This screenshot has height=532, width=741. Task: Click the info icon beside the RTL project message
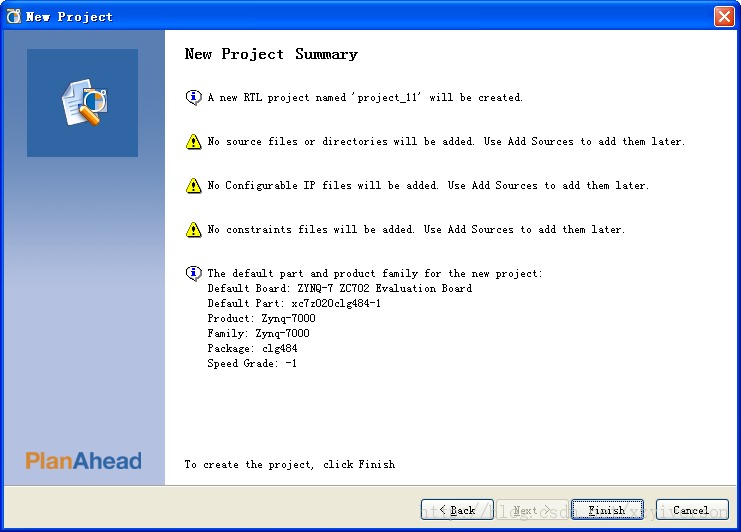(x=193, y=97)
